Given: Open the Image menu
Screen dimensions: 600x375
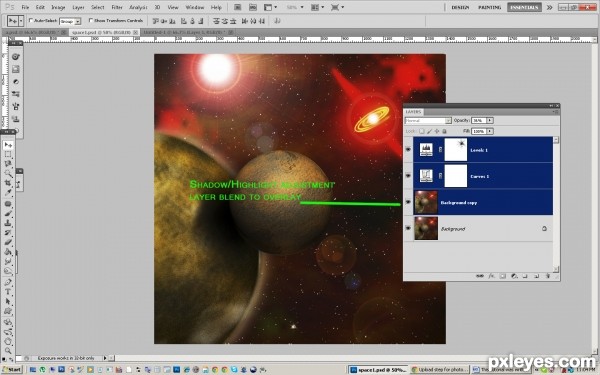Looking at the screenshot, I should point(58,7).
